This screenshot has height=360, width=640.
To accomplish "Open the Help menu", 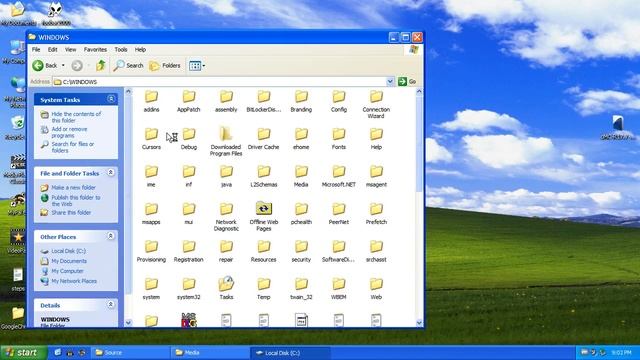I will [140, 49].
